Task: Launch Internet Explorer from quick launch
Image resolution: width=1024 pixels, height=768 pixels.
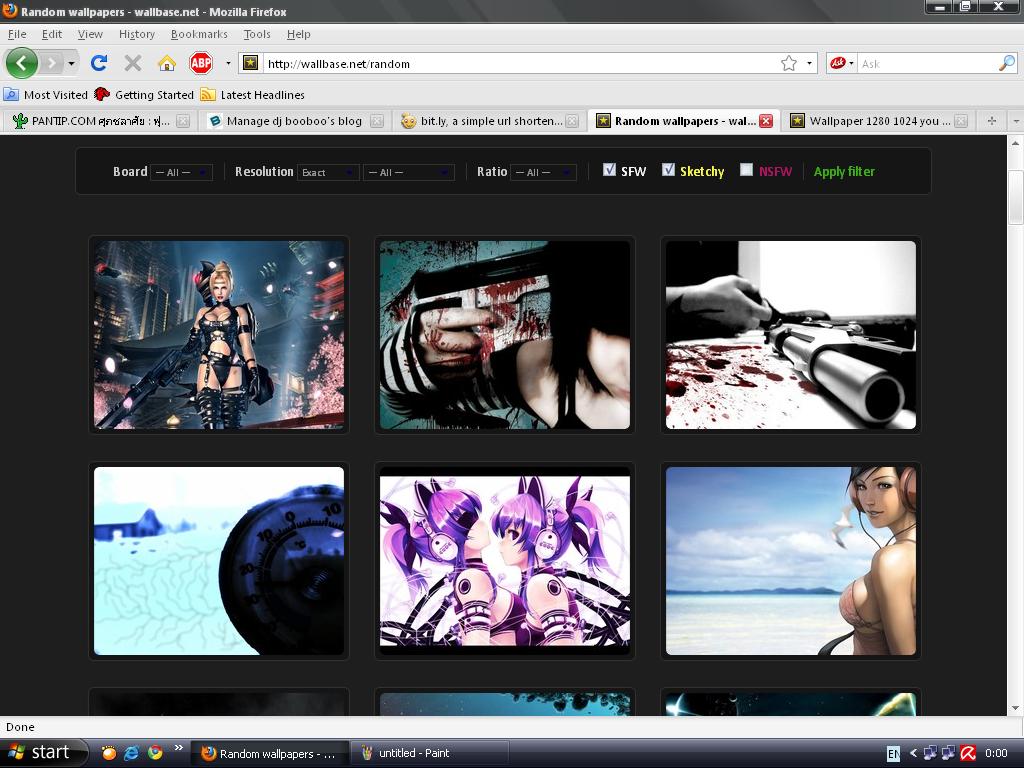Action: pyautogui.click(x=131, y=753)
